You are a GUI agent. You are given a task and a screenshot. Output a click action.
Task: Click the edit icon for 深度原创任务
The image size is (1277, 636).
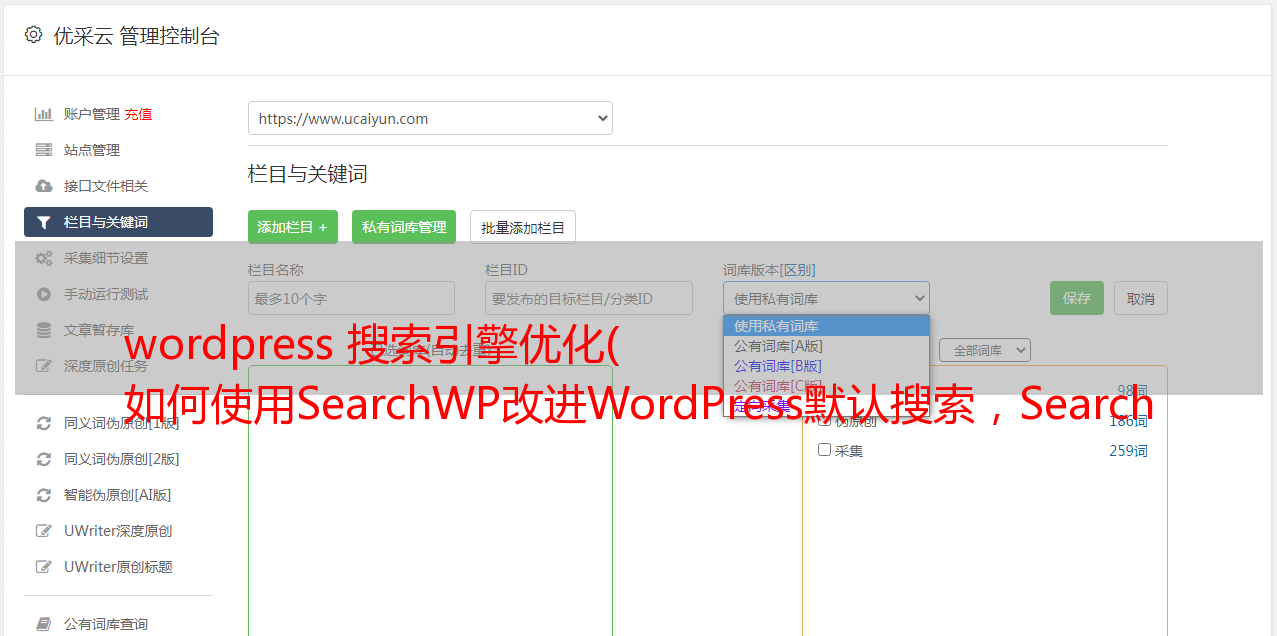tap(44, 366)
